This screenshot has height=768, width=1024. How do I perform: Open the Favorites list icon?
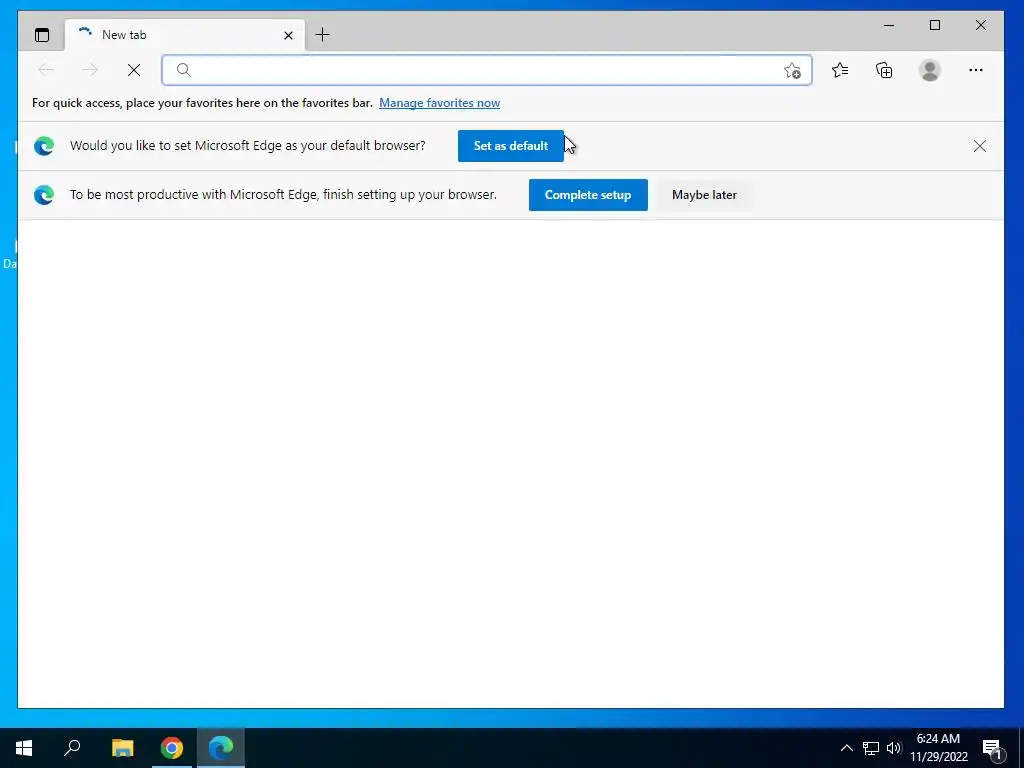tap(840, 70)
